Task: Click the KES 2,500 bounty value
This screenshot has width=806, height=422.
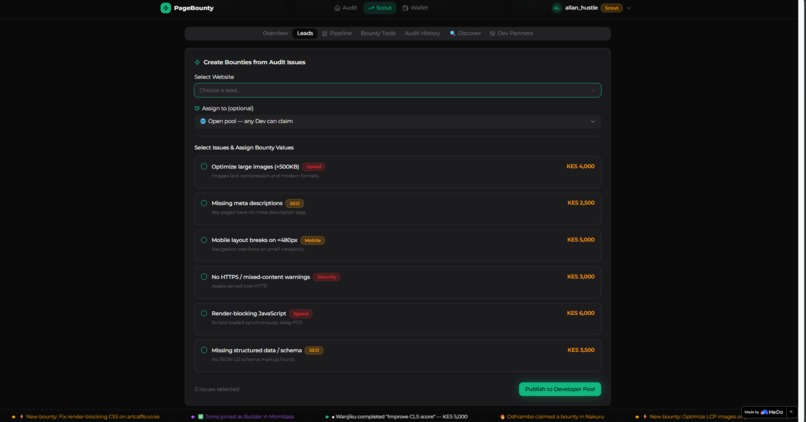Action: (581, 203)
